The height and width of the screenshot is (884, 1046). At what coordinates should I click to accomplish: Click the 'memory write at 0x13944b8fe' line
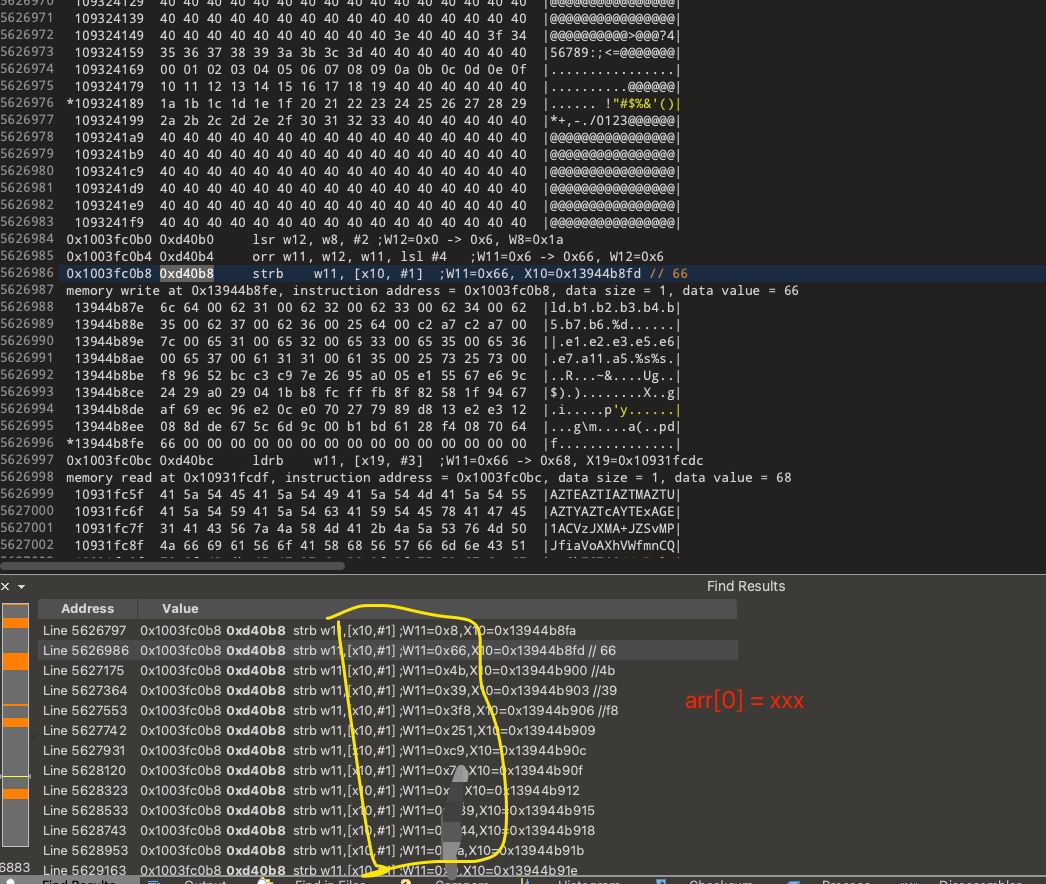[x=432, y=290]
